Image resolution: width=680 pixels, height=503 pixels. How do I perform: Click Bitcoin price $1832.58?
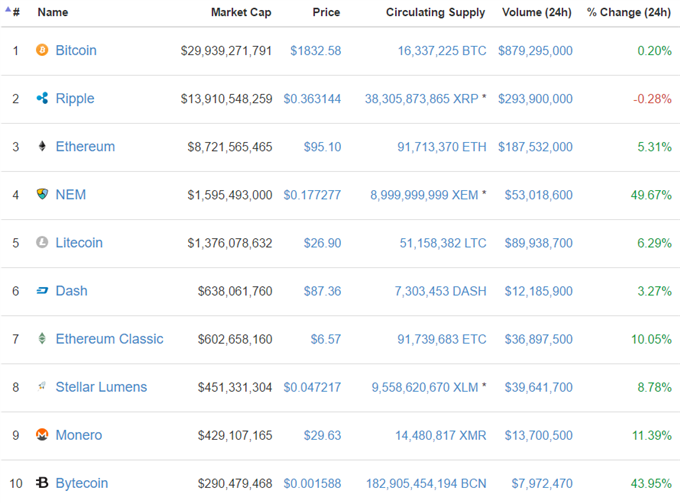(316, 51)
